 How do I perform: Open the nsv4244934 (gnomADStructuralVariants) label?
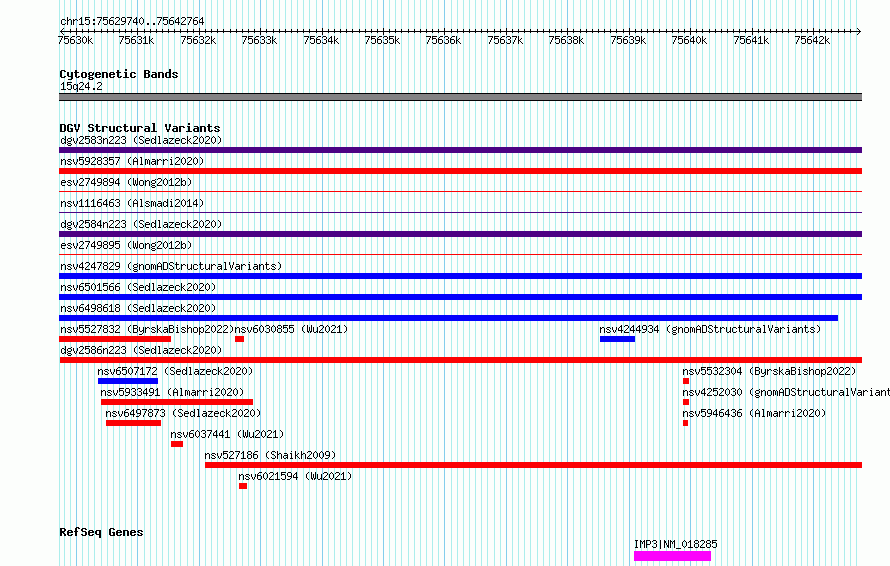710,329
